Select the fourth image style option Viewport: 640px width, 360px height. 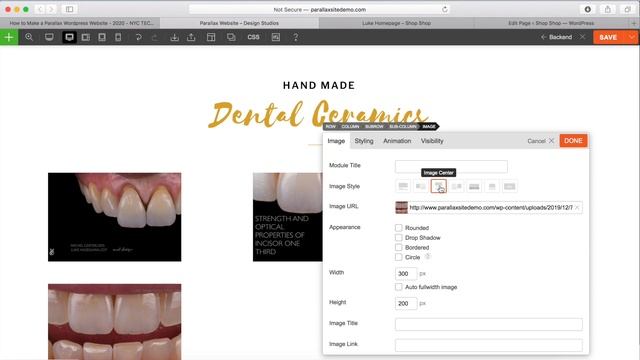[x=456, y=186]
